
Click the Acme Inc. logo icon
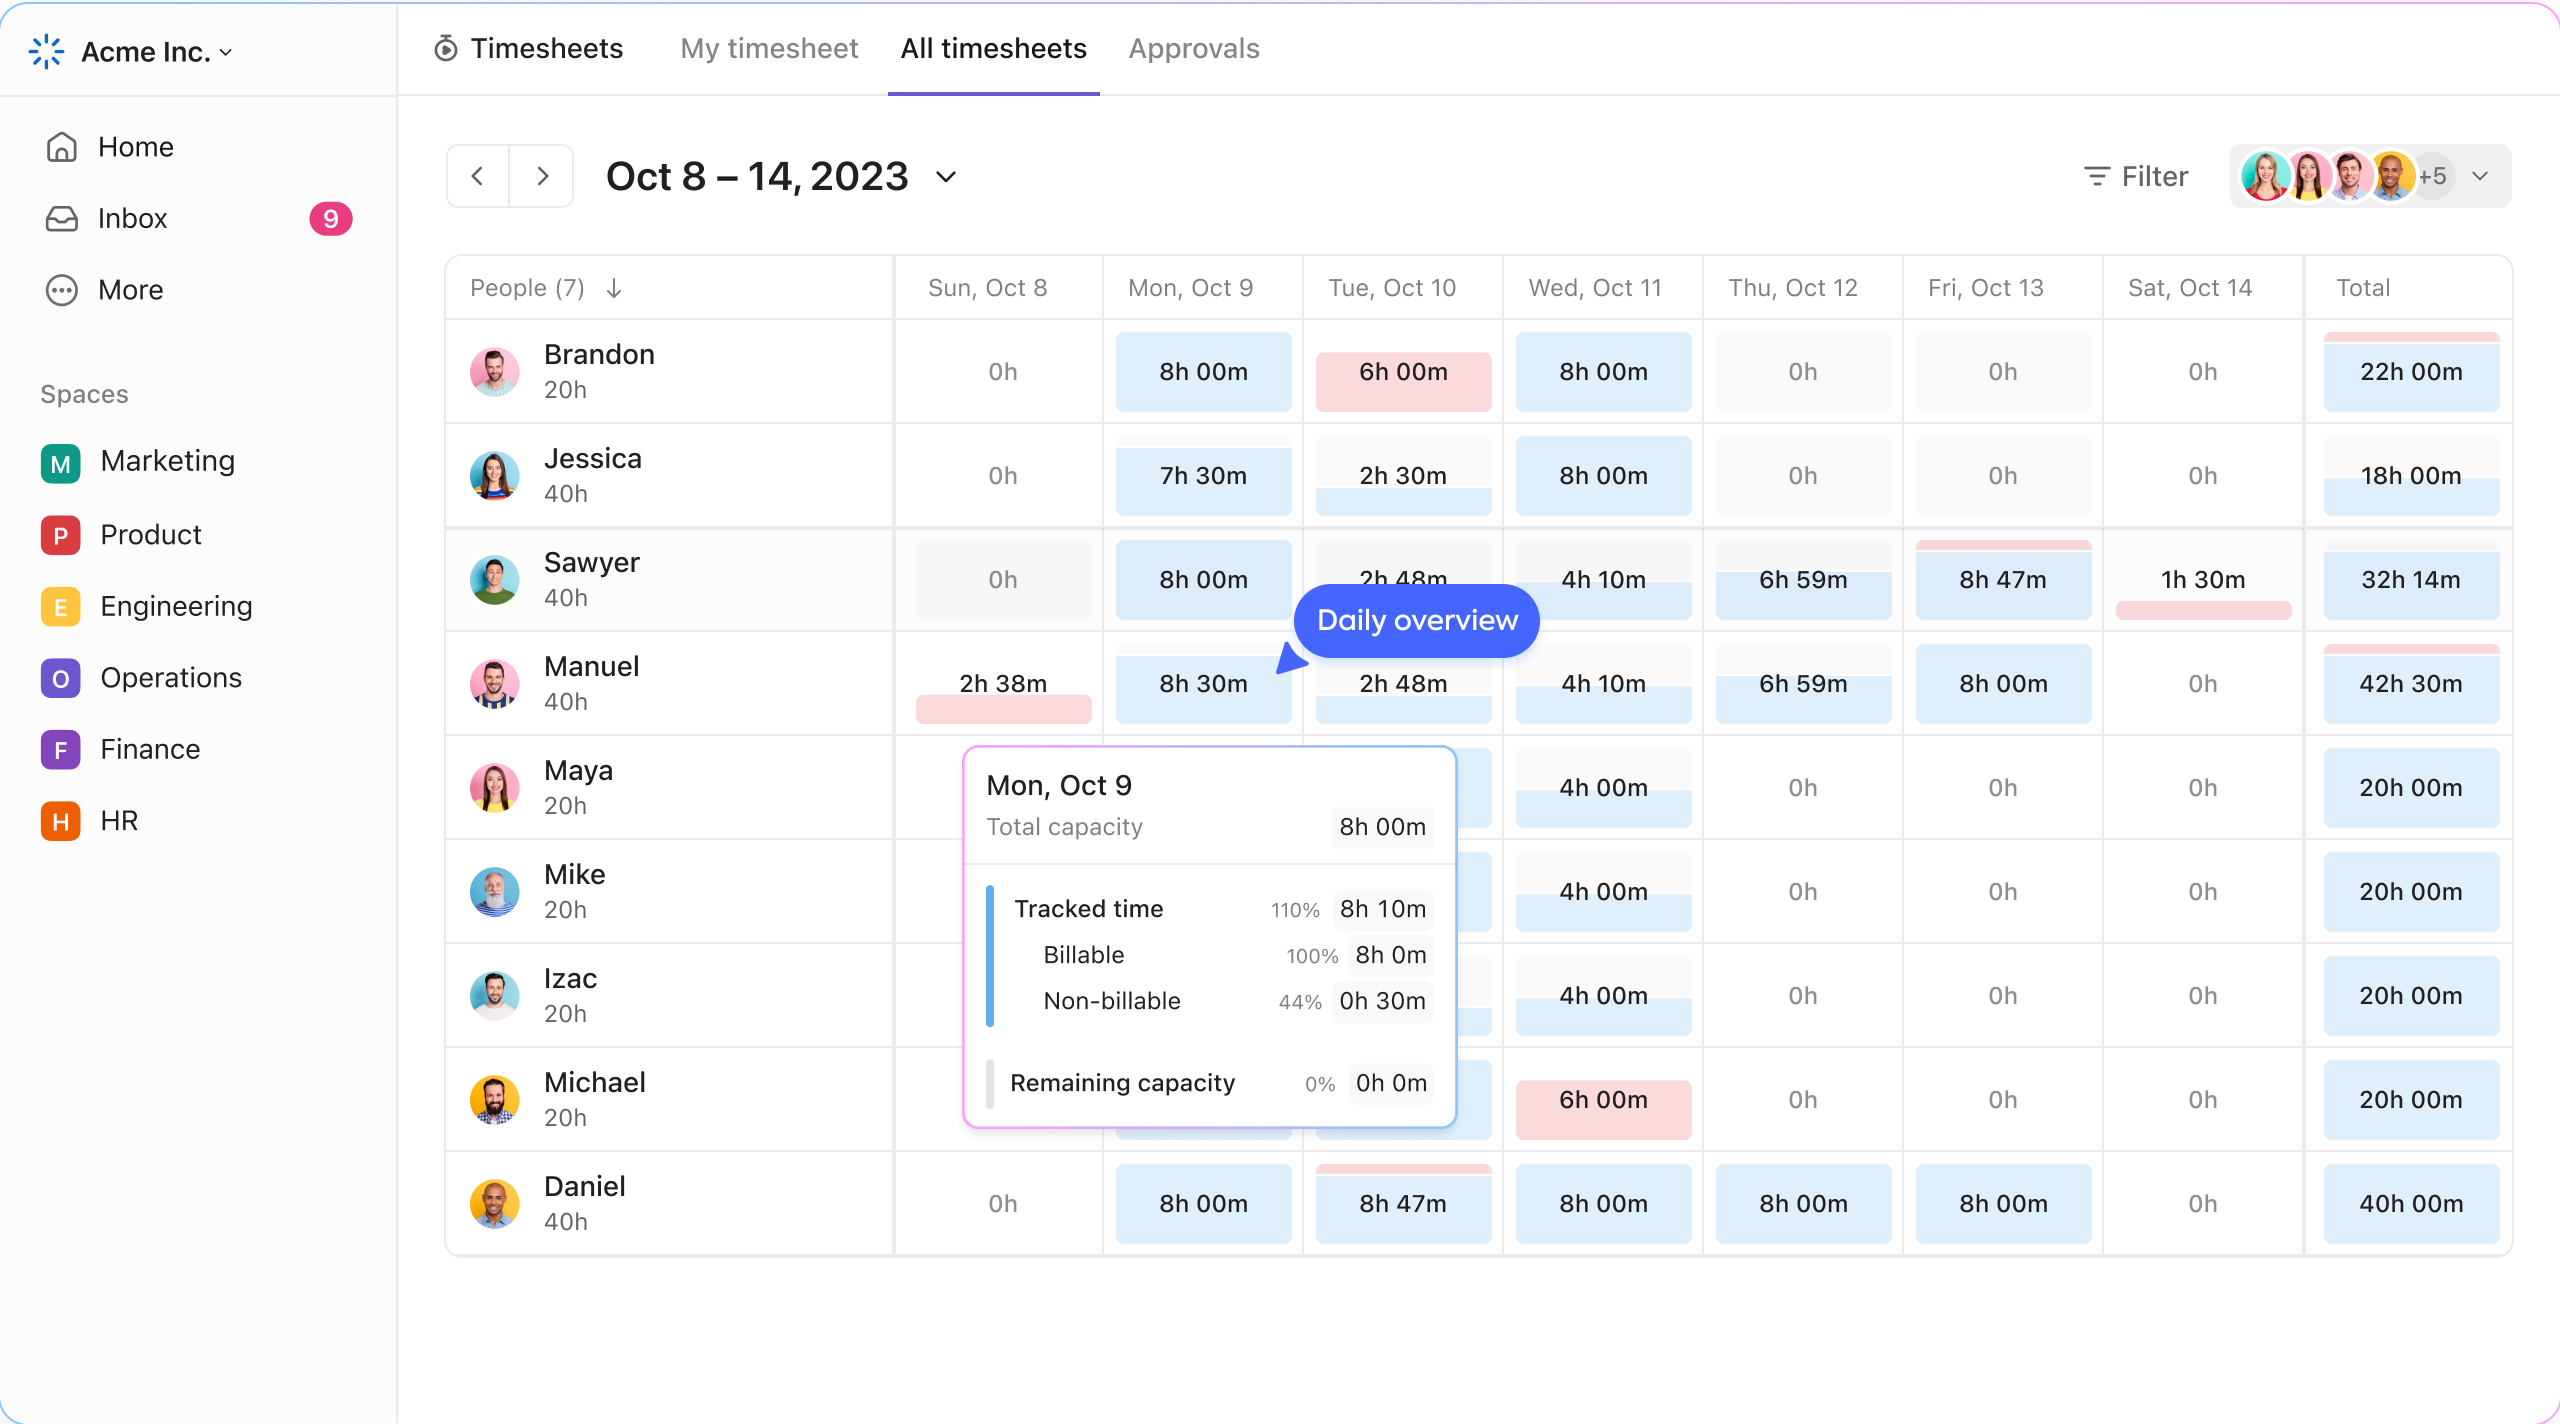pyautogui.click(x=47, y=52)
